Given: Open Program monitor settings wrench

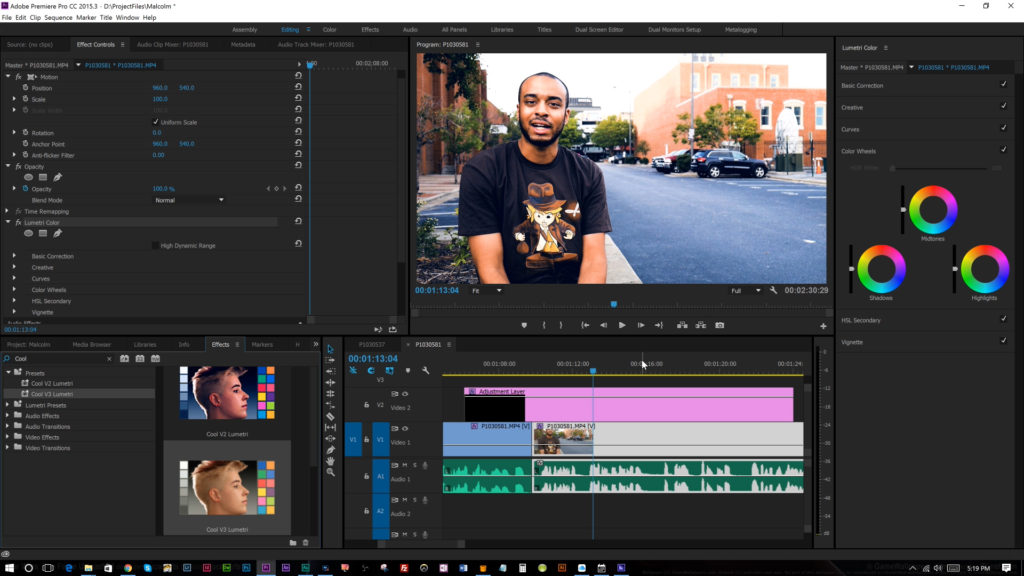Looking at the screenshot, I should coord(773,290).
